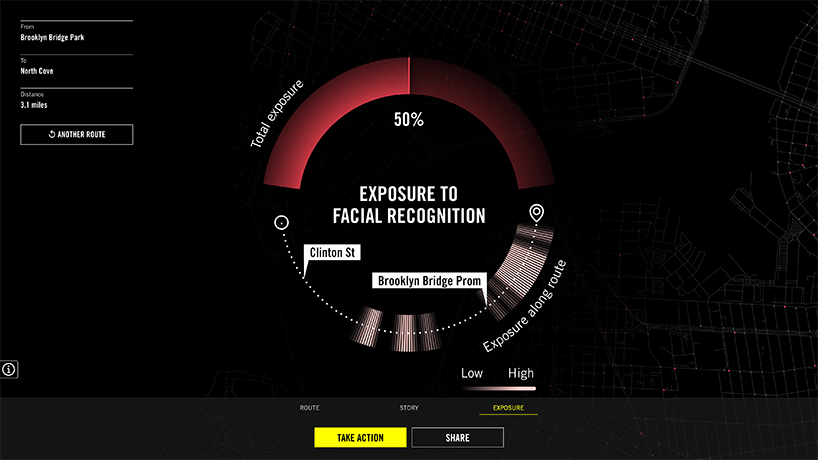Image resolution: width=818 pixels, height=460 pixels.
Task: Click the yellow Take Action button
Action: click(x=360, y=437)
